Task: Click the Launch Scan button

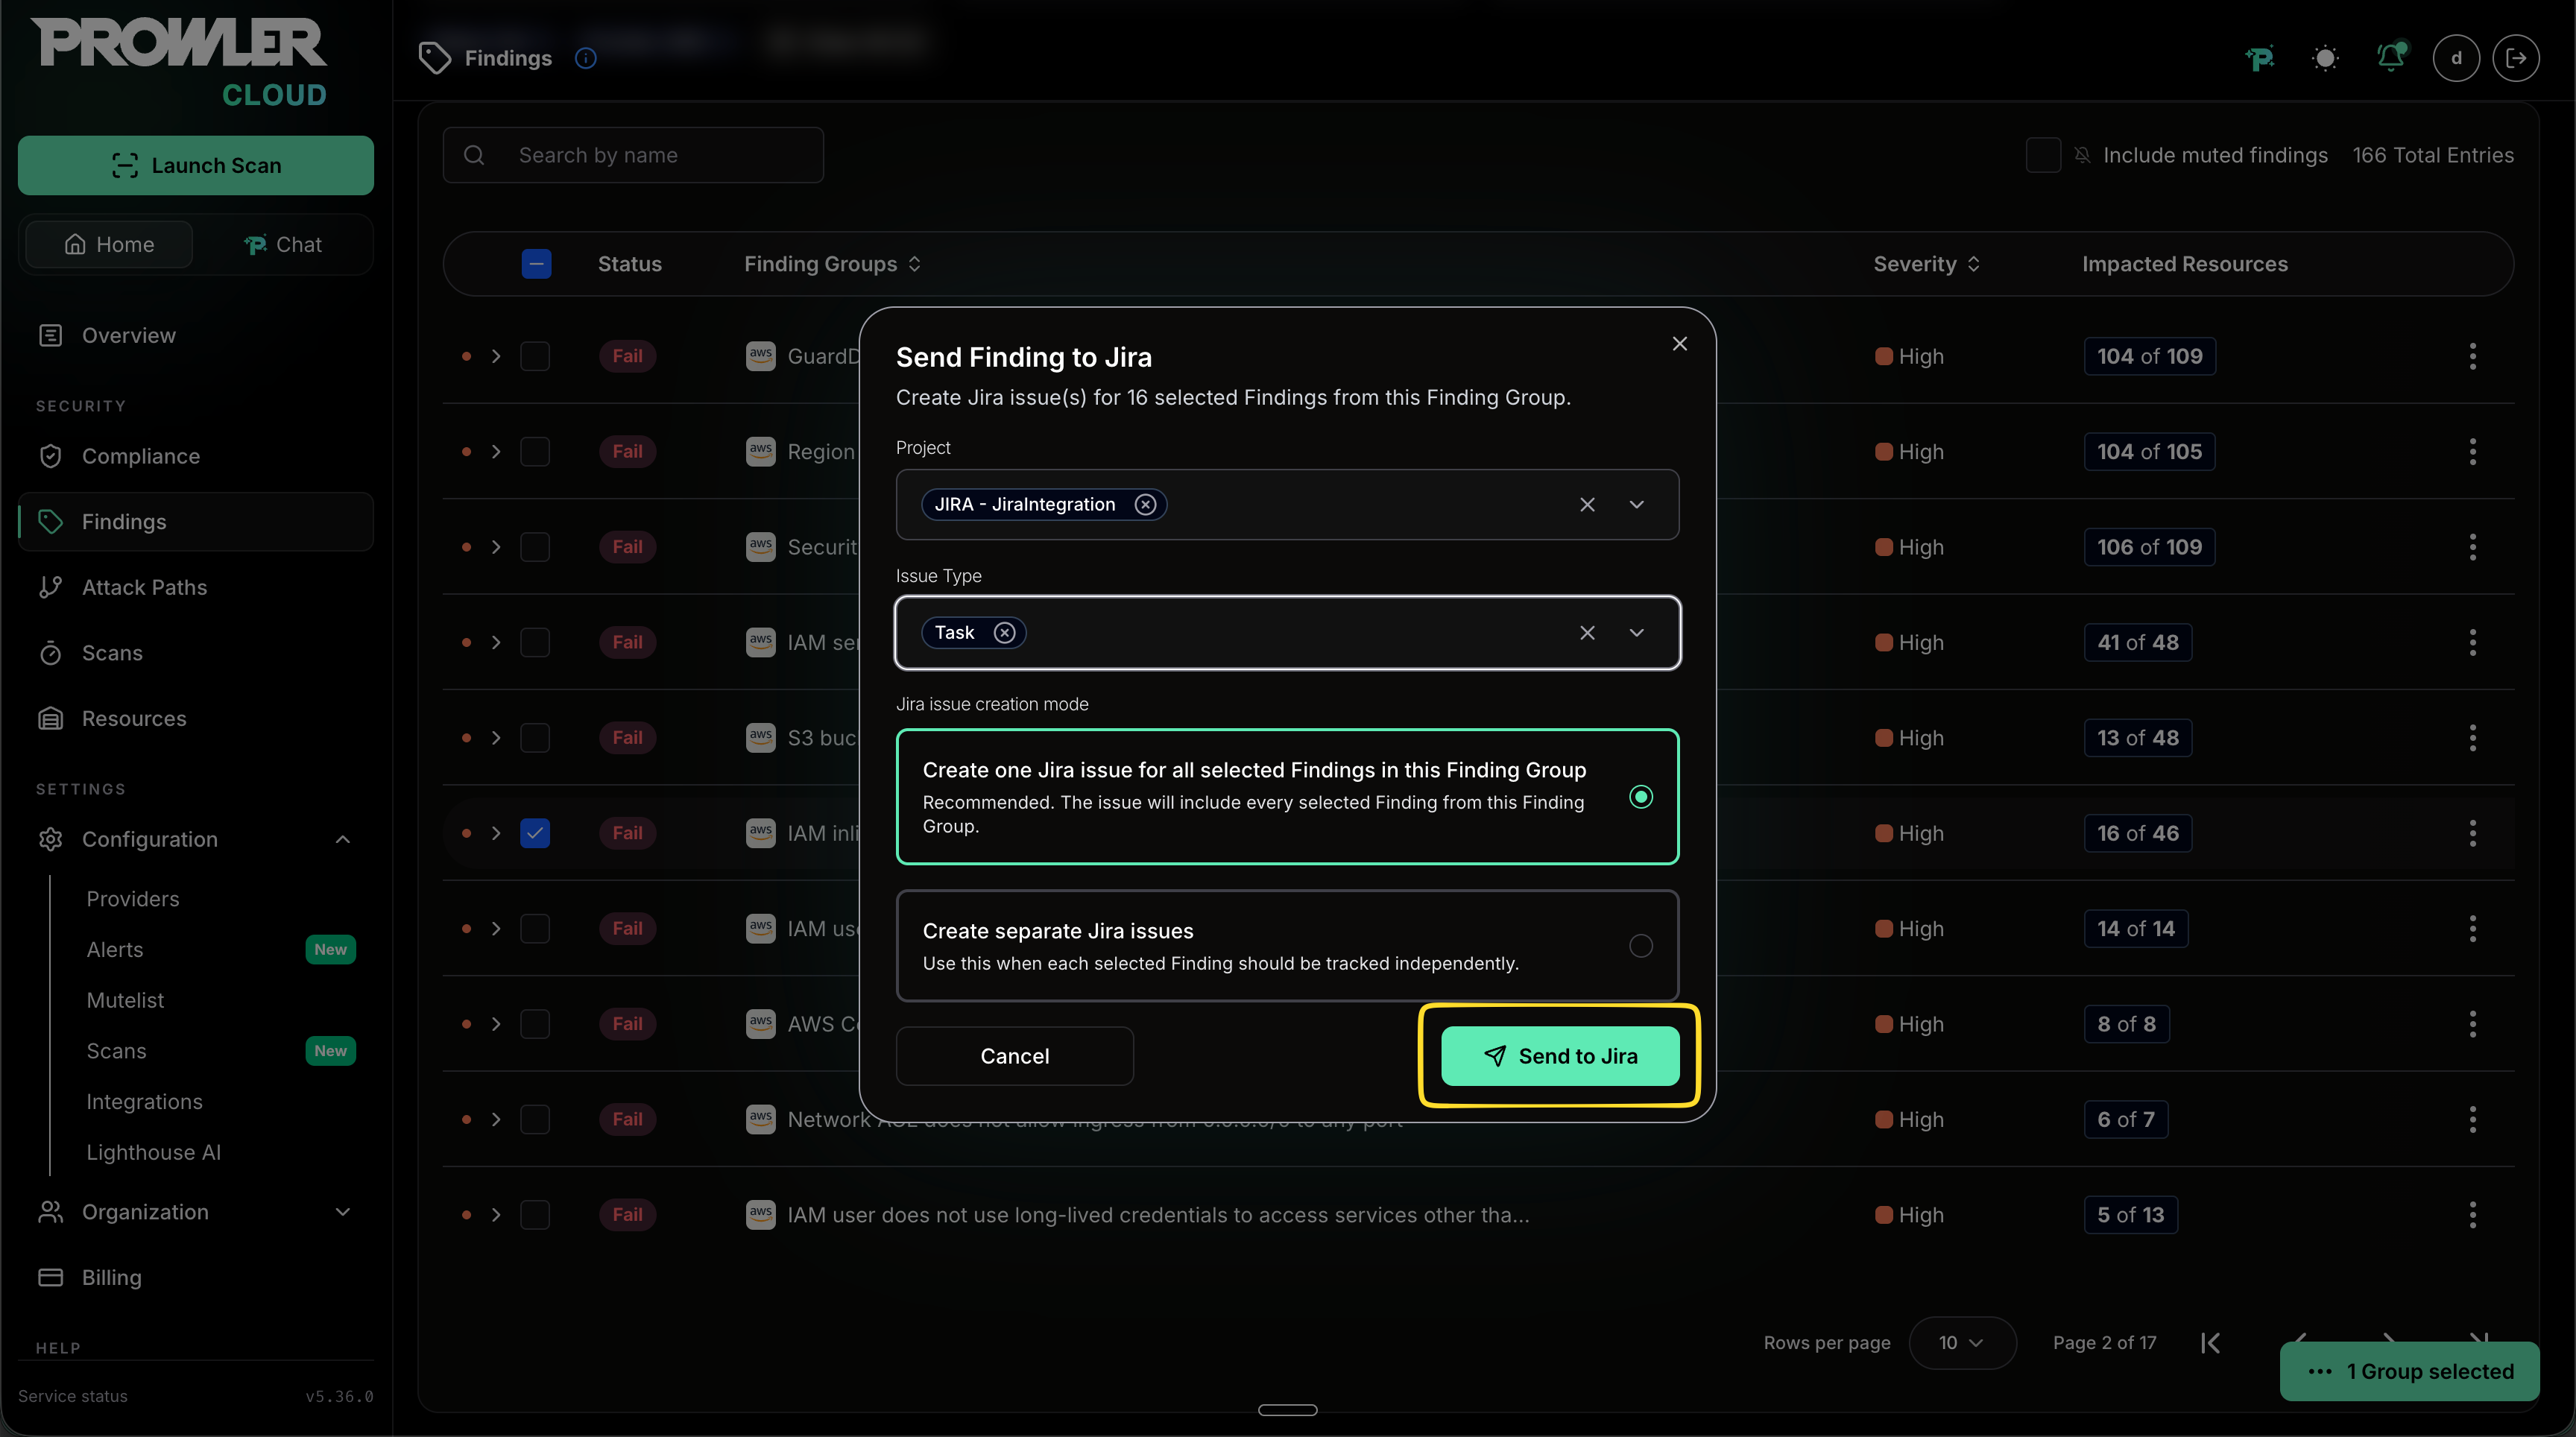Action: click(x=196, y=165)
